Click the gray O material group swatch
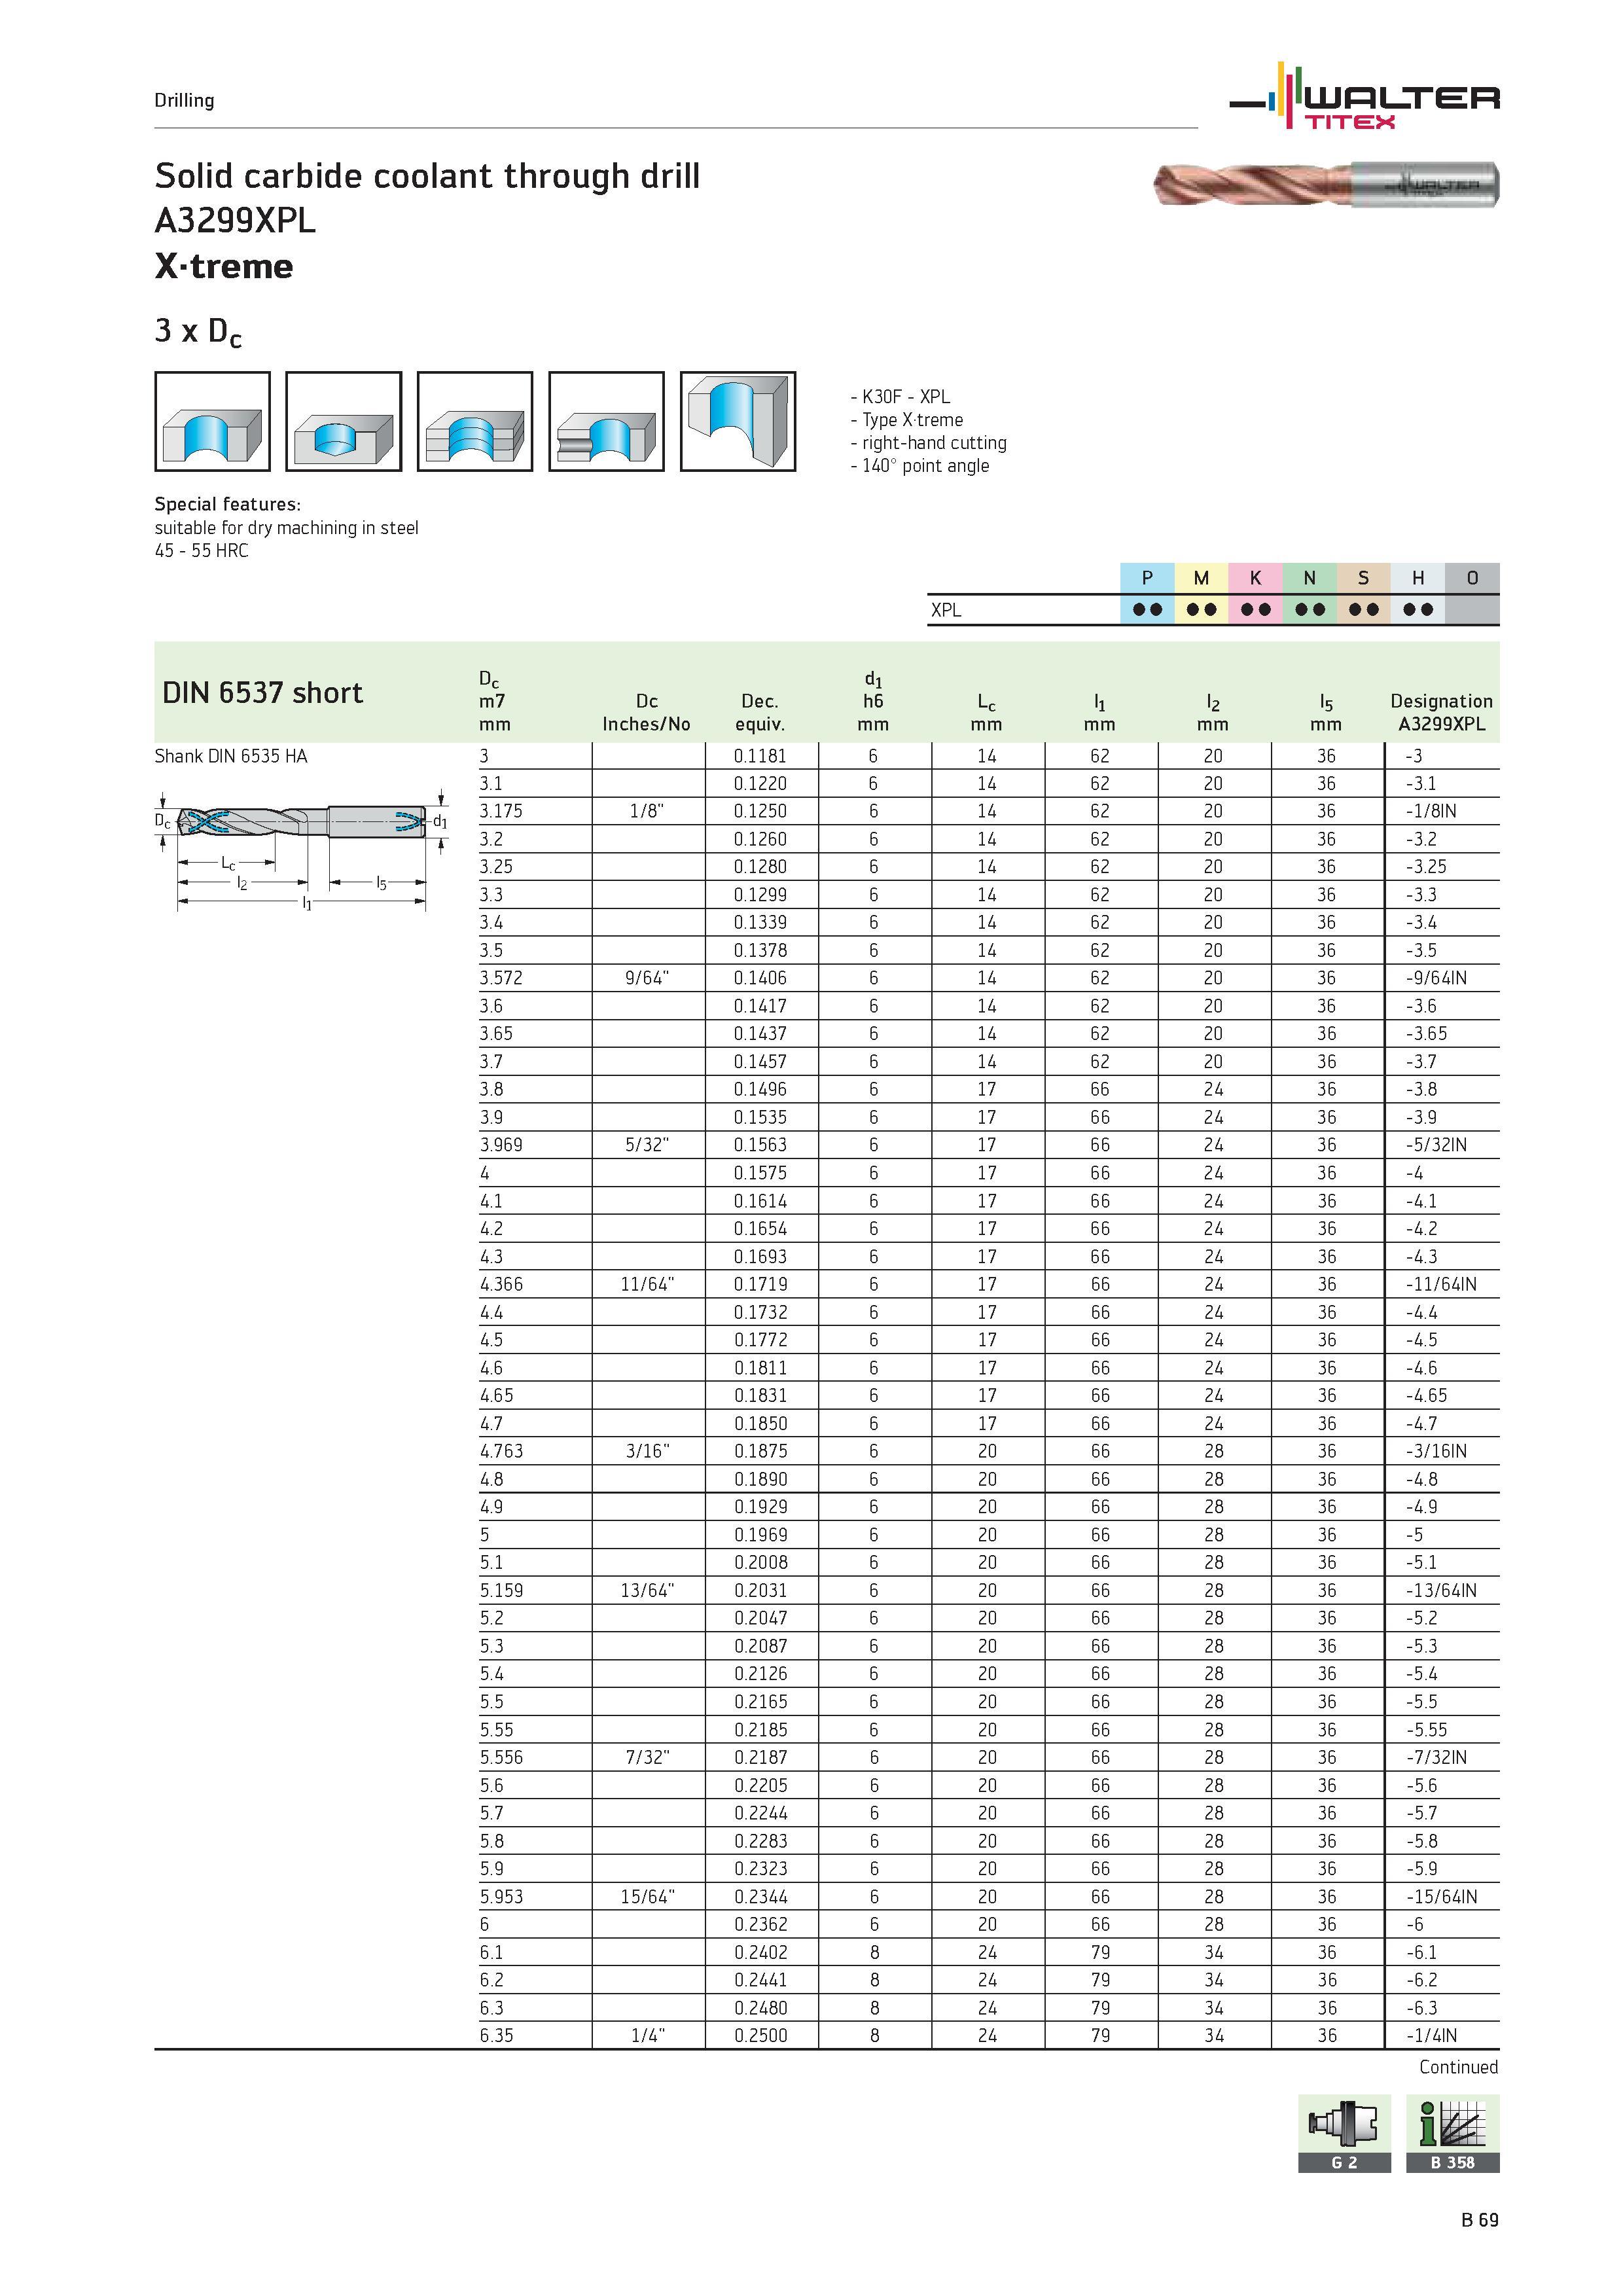The image size is (1623, 2296). (1472, 578)
